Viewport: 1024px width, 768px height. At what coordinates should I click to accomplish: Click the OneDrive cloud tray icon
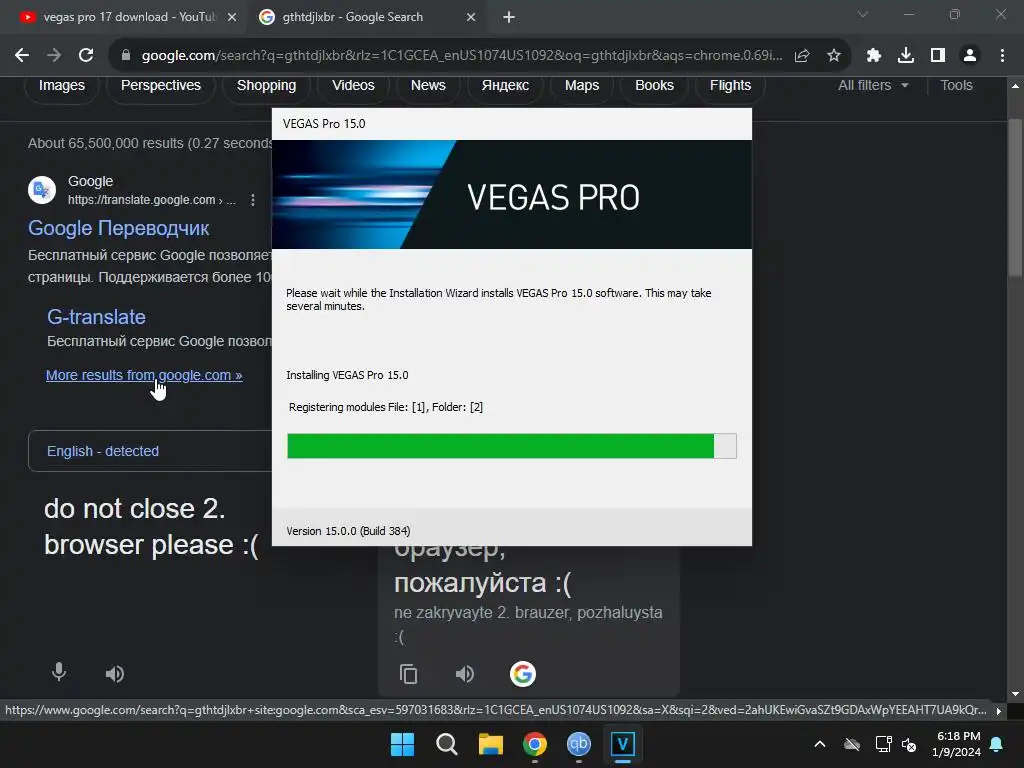click(x=852, y=744)
